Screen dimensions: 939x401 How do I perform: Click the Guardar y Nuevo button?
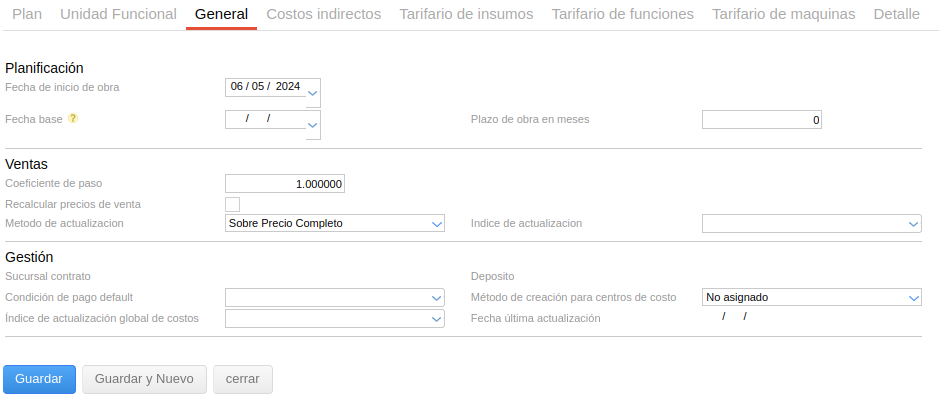[x=144, y=379]
